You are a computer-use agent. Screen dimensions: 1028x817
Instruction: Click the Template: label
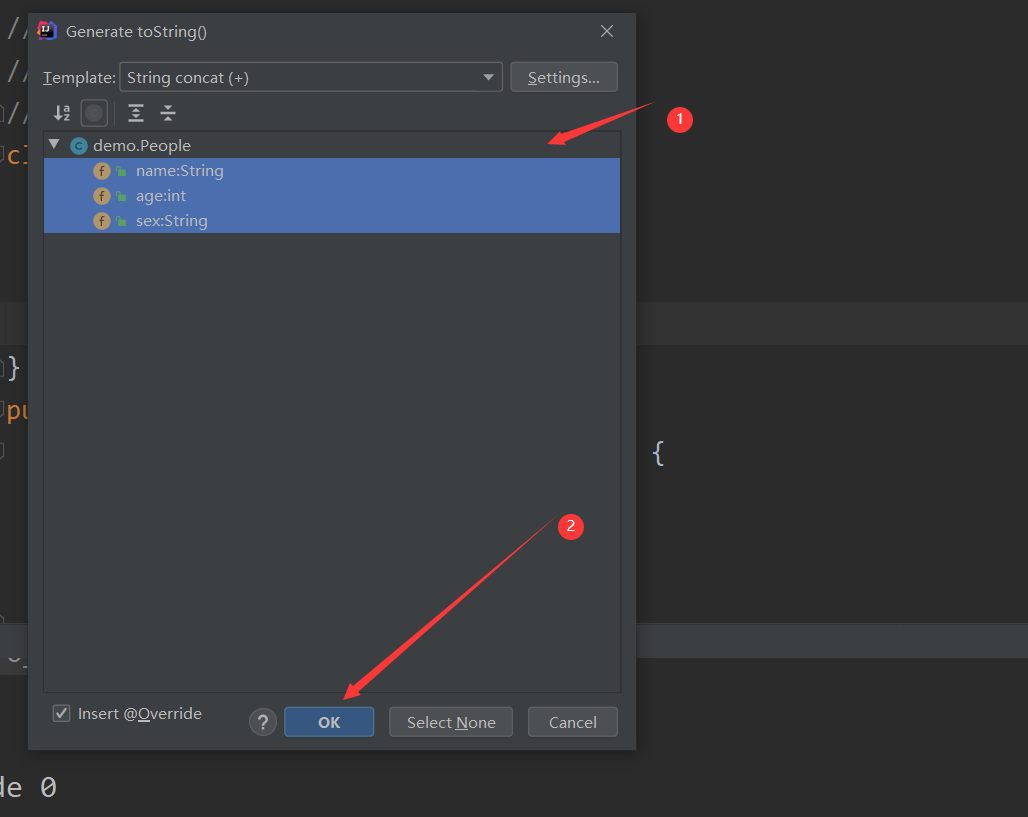tap(79, 77)
